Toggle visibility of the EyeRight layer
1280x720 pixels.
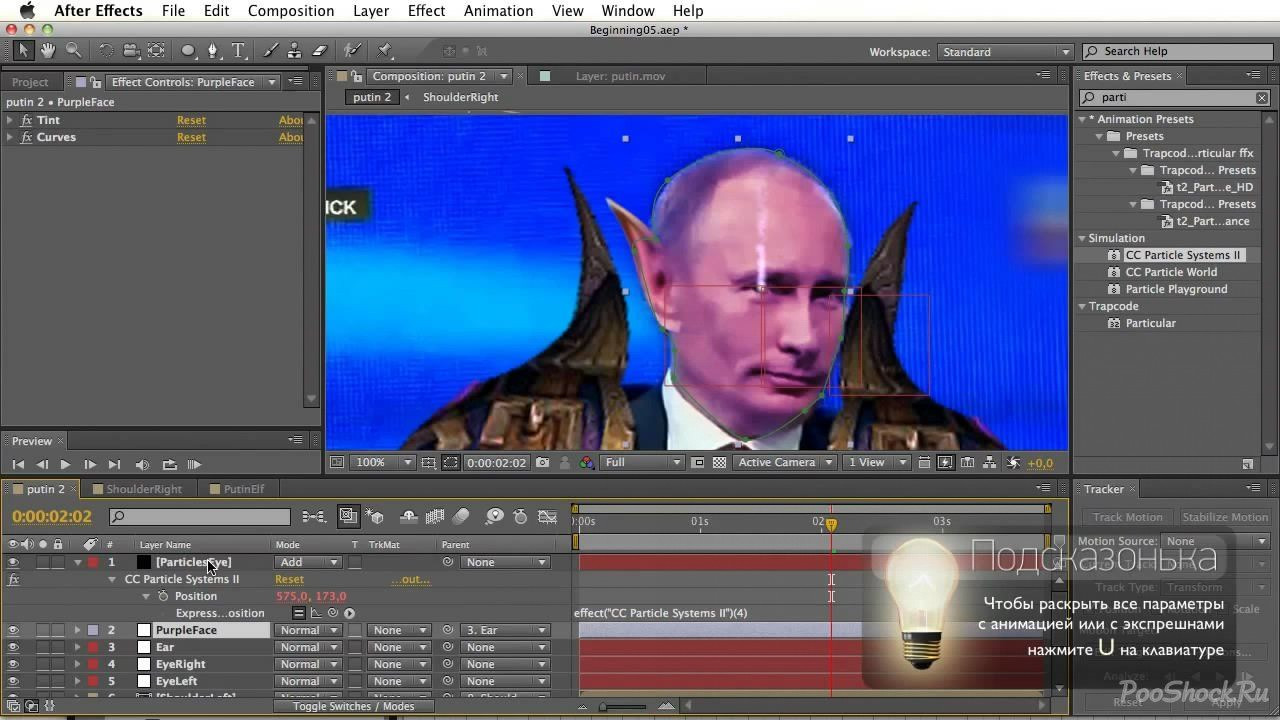(x=10, y=664)
